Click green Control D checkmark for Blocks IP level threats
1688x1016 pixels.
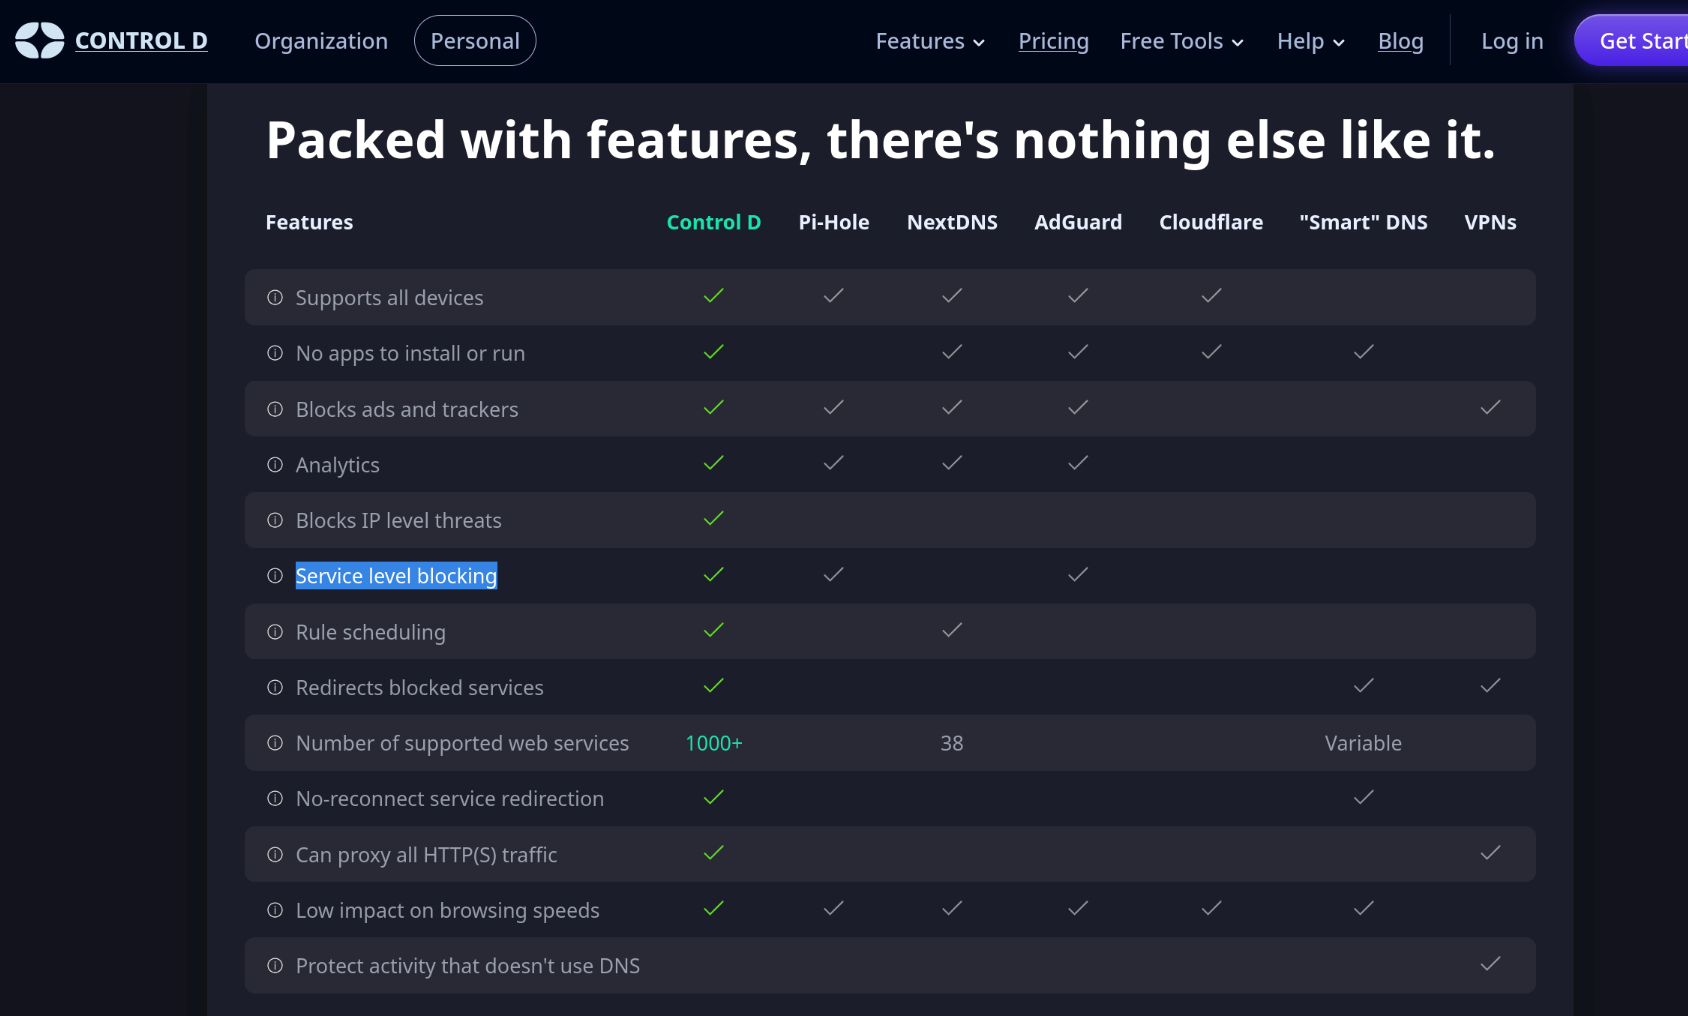point(713,519)
